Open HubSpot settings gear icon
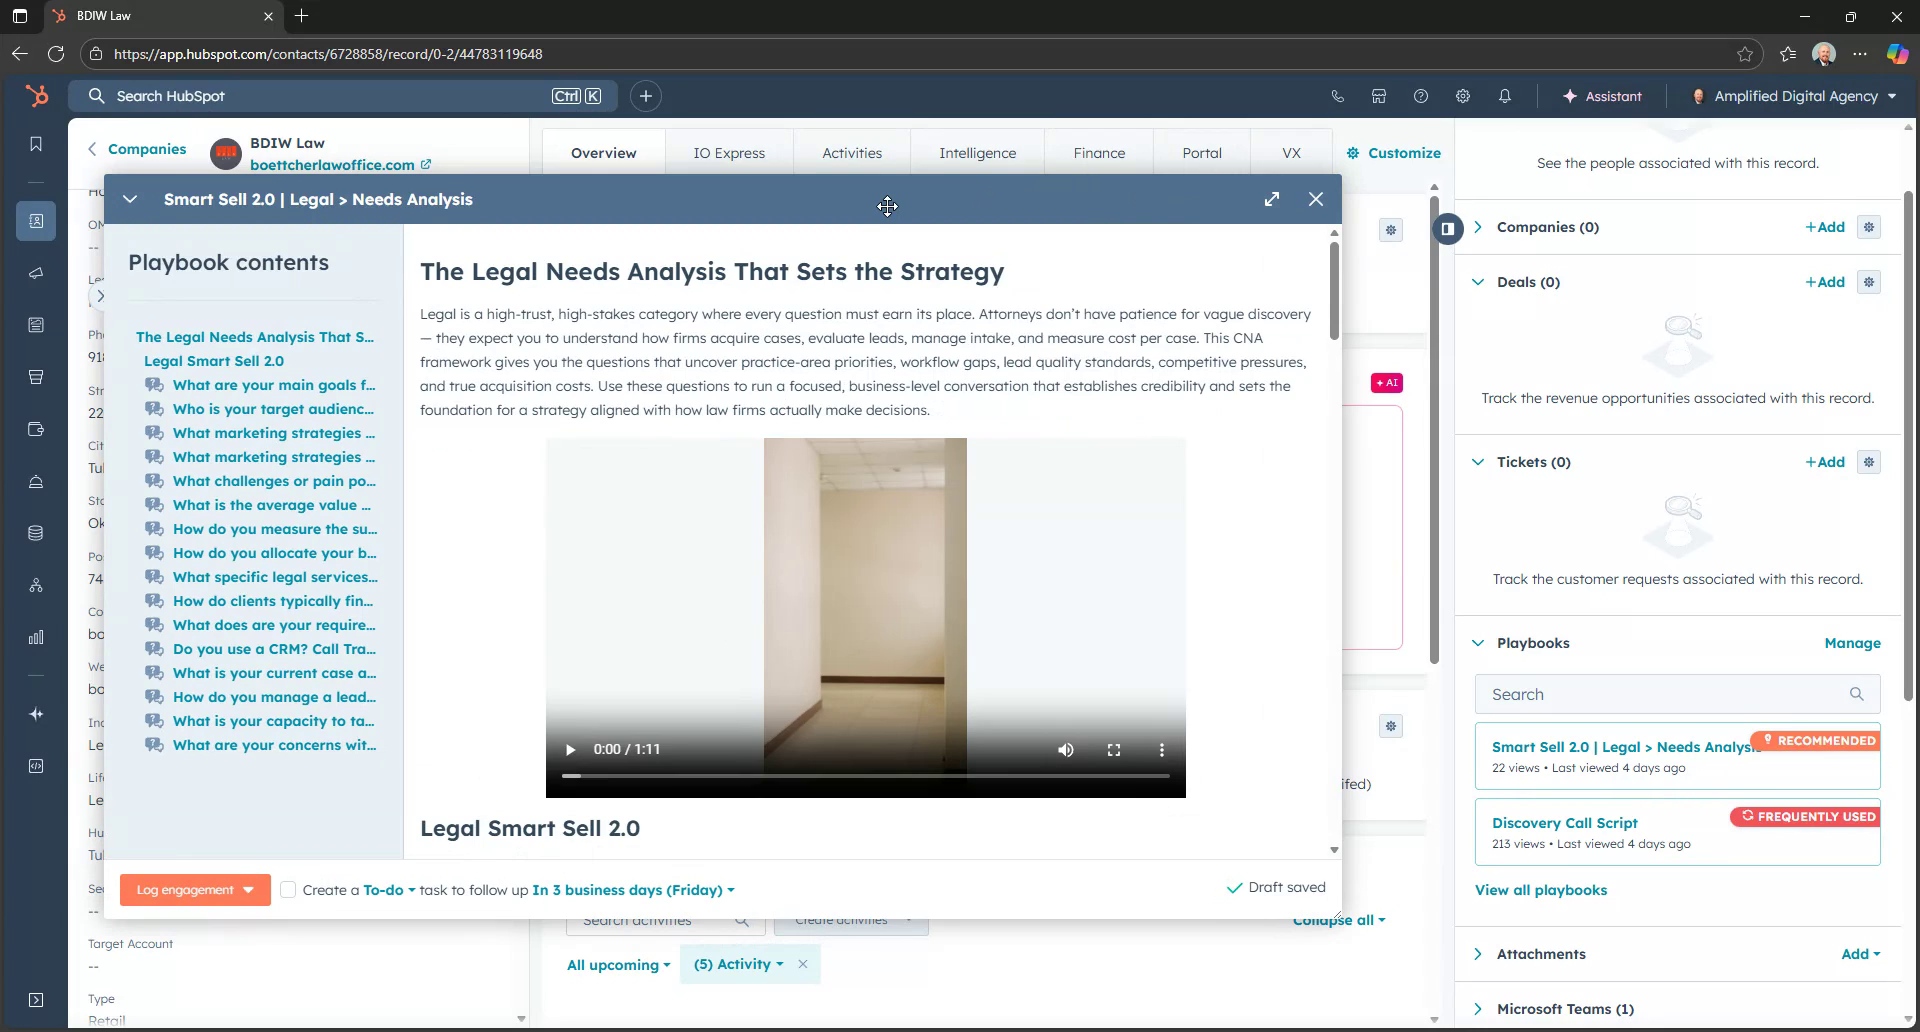The image size is (1920, 1032). pyautogui.click(x=1462, y=96)
